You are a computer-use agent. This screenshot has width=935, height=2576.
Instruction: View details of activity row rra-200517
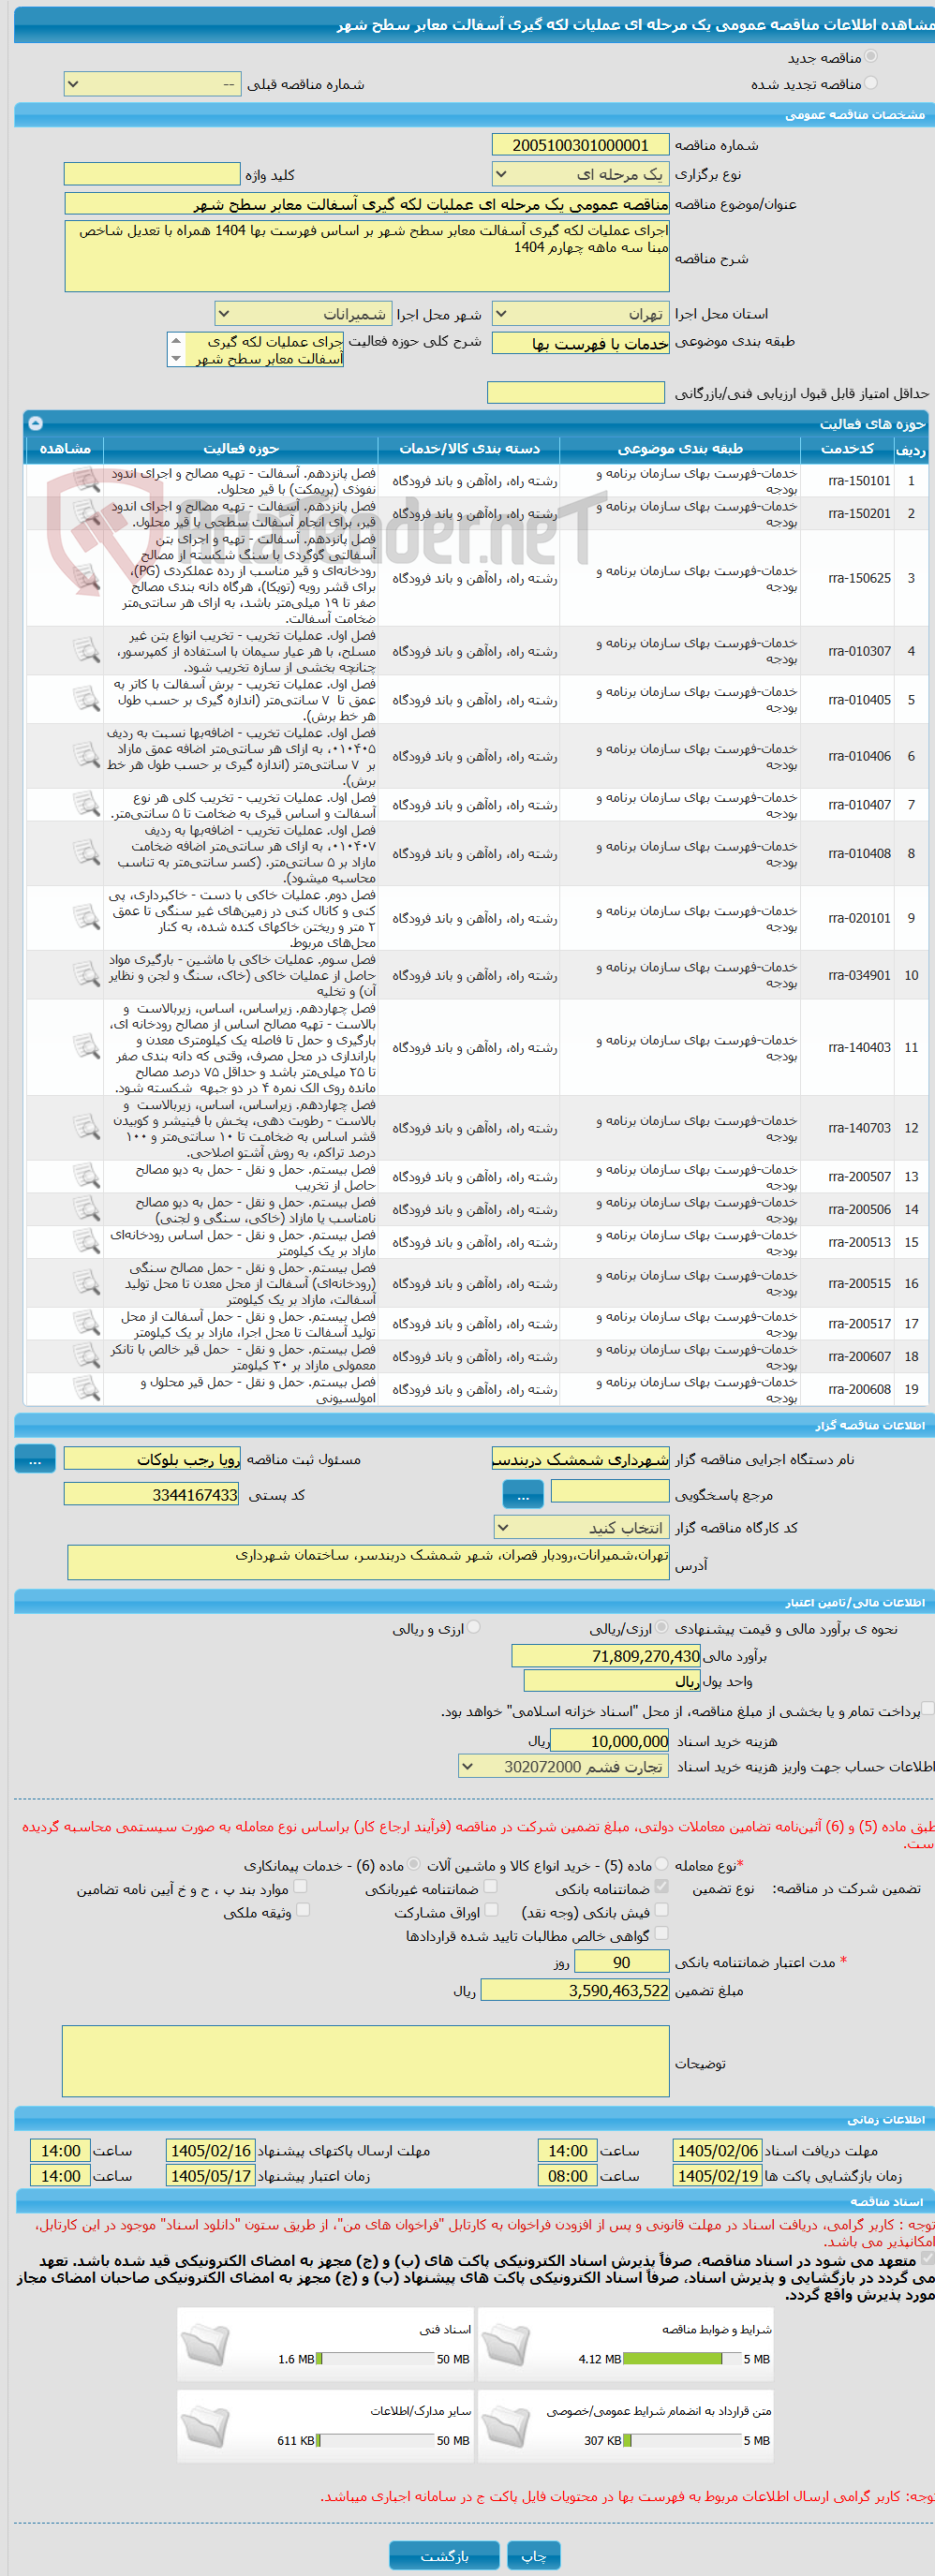click(x=86, y=1324)
